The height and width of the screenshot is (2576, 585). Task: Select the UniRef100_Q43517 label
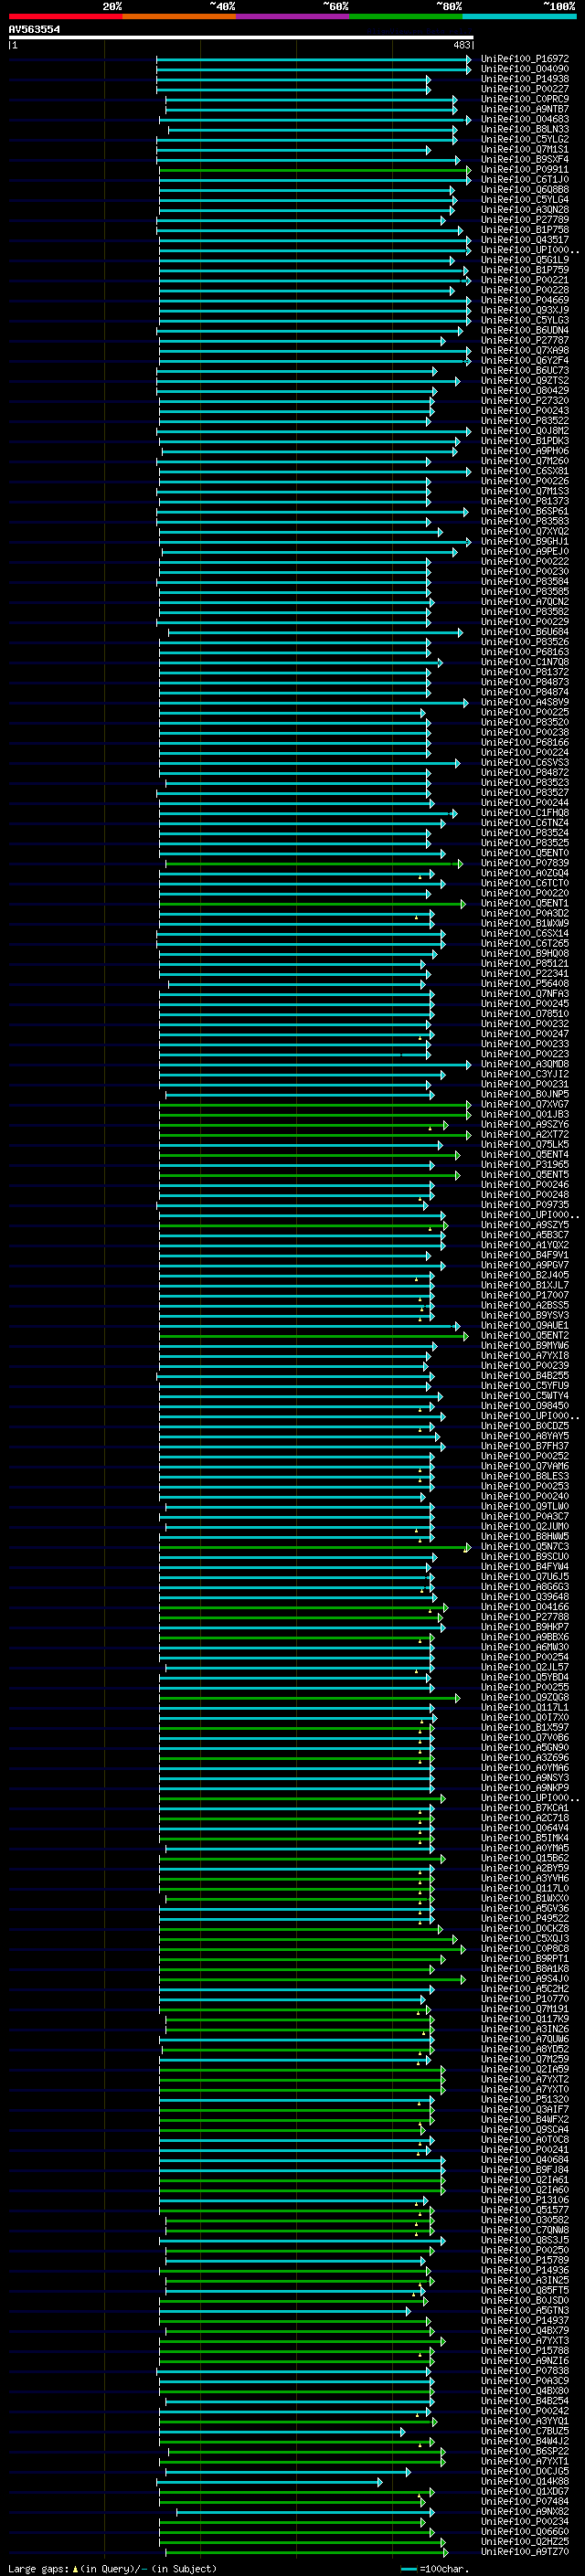click(x=524, y=240)
